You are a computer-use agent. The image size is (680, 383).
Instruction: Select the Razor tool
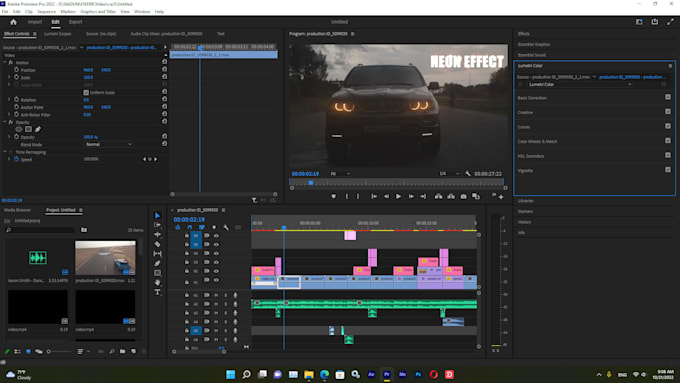157,244
